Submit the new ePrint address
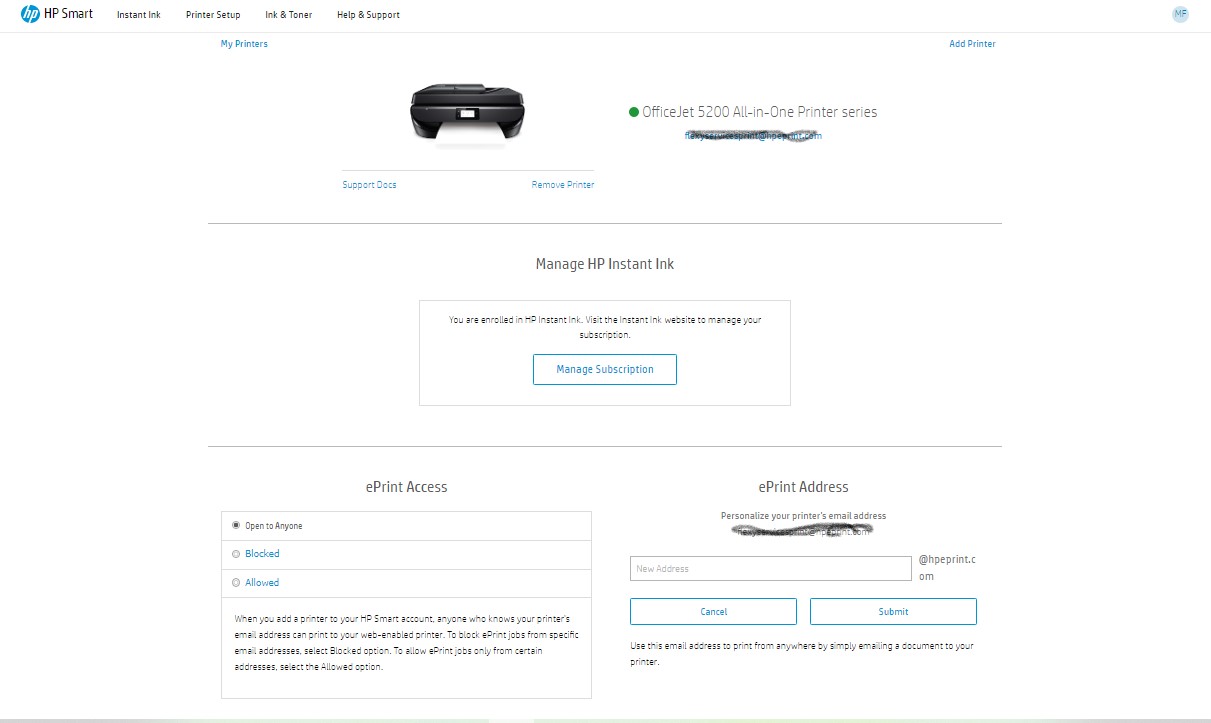The height and width of the screenshot is (723, 1211). click(893, 611)
